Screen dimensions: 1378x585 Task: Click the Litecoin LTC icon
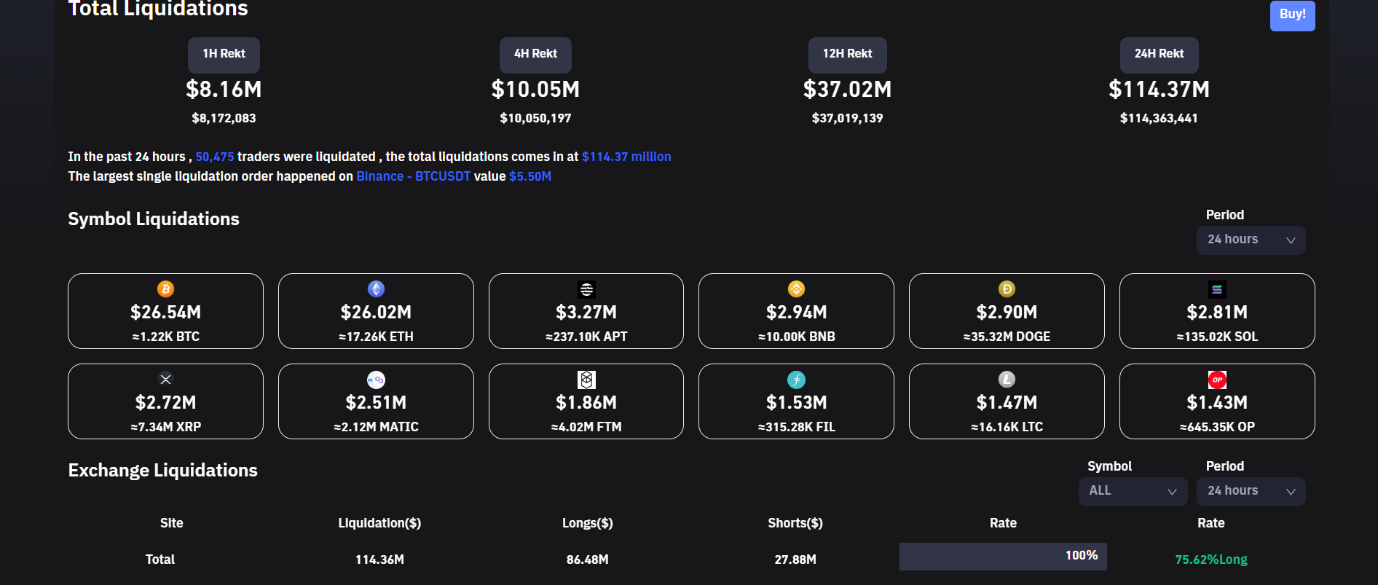pyautogui.click(x=1007, y=380)
